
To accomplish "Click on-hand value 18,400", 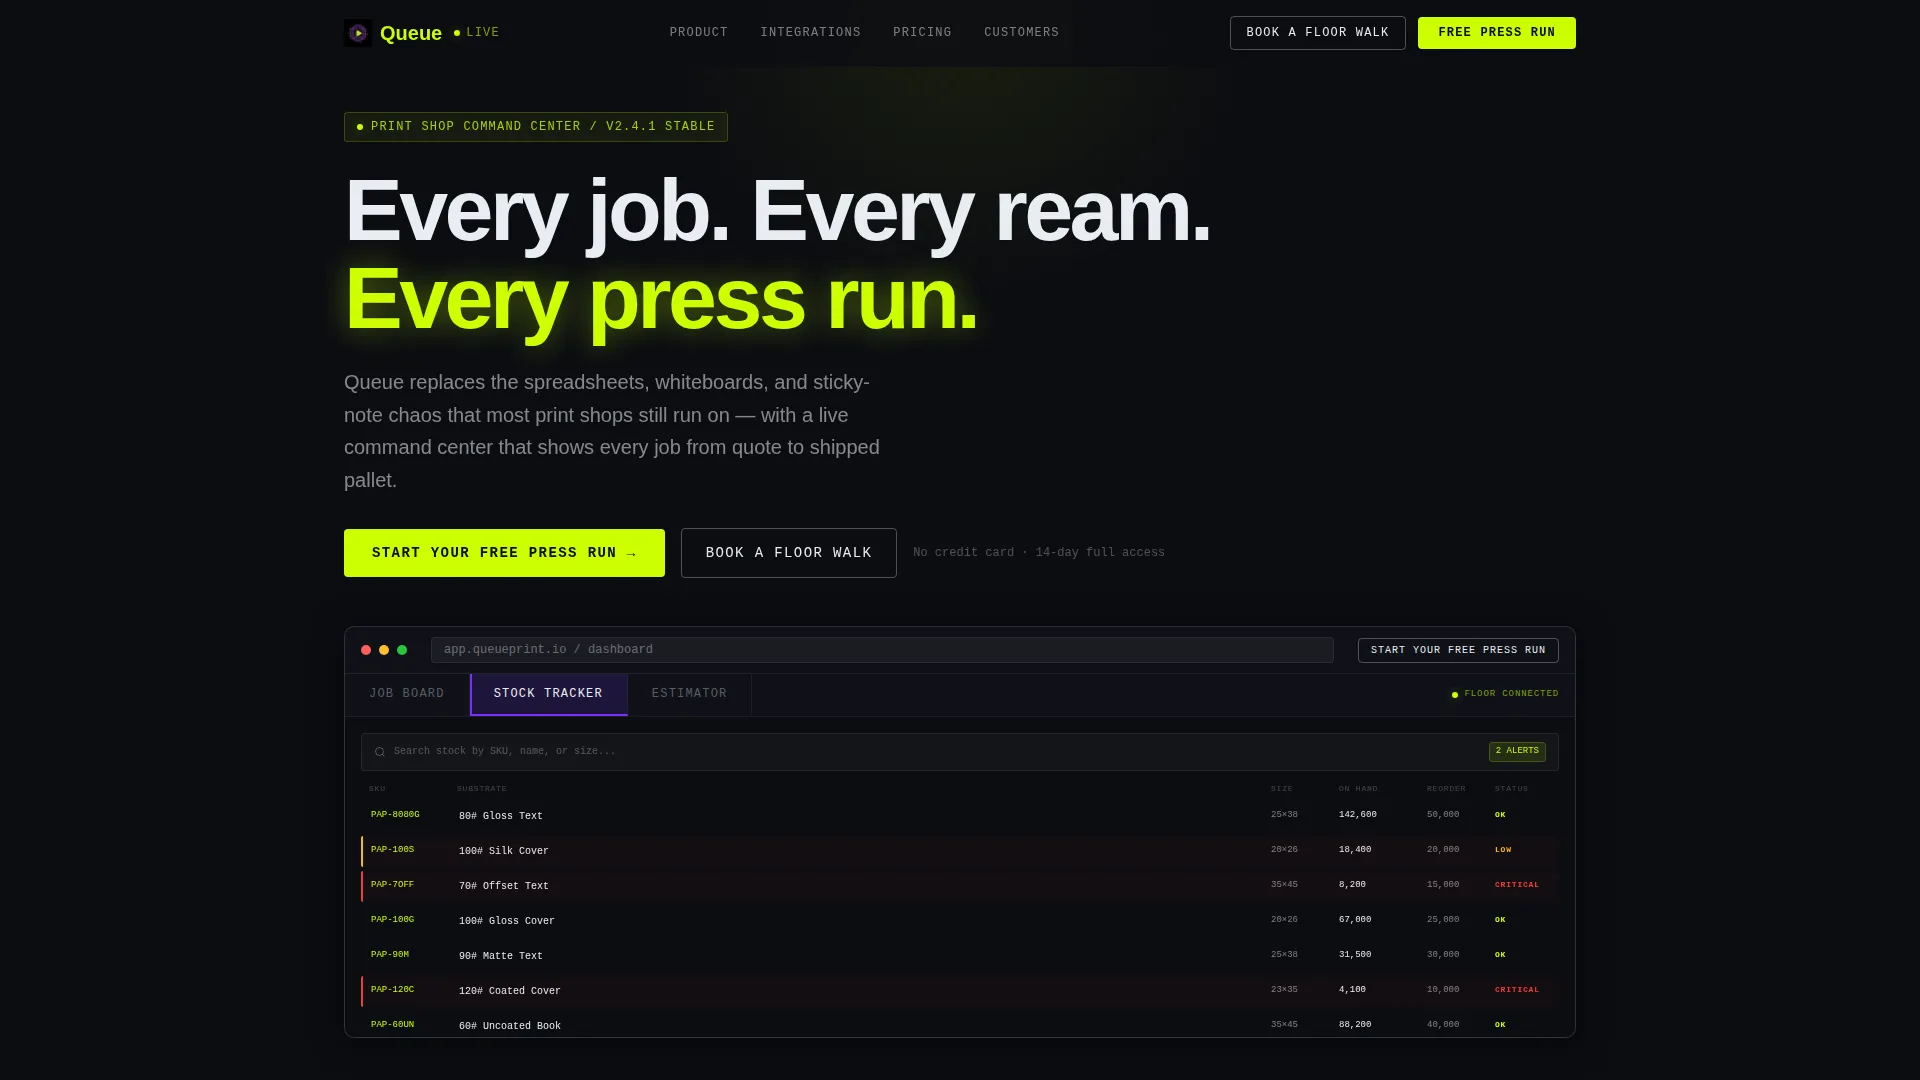I will coord(1355,850).
